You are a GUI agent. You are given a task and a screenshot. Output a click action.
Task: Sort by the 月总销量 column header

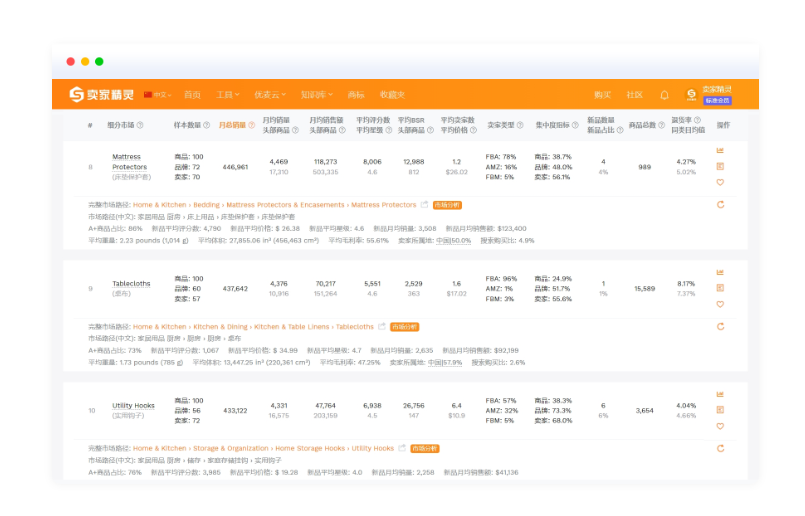point(234,126)
